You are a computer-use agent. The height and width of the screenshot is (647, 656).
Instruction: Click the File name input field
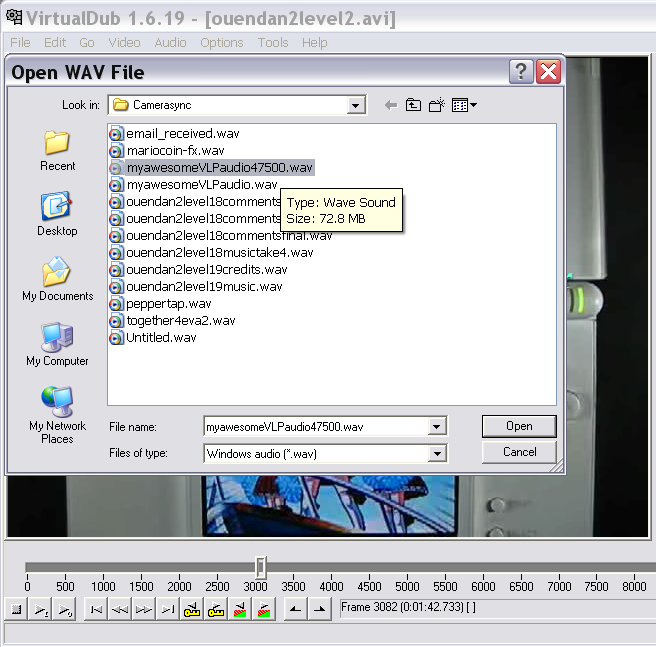click(317, 427)
